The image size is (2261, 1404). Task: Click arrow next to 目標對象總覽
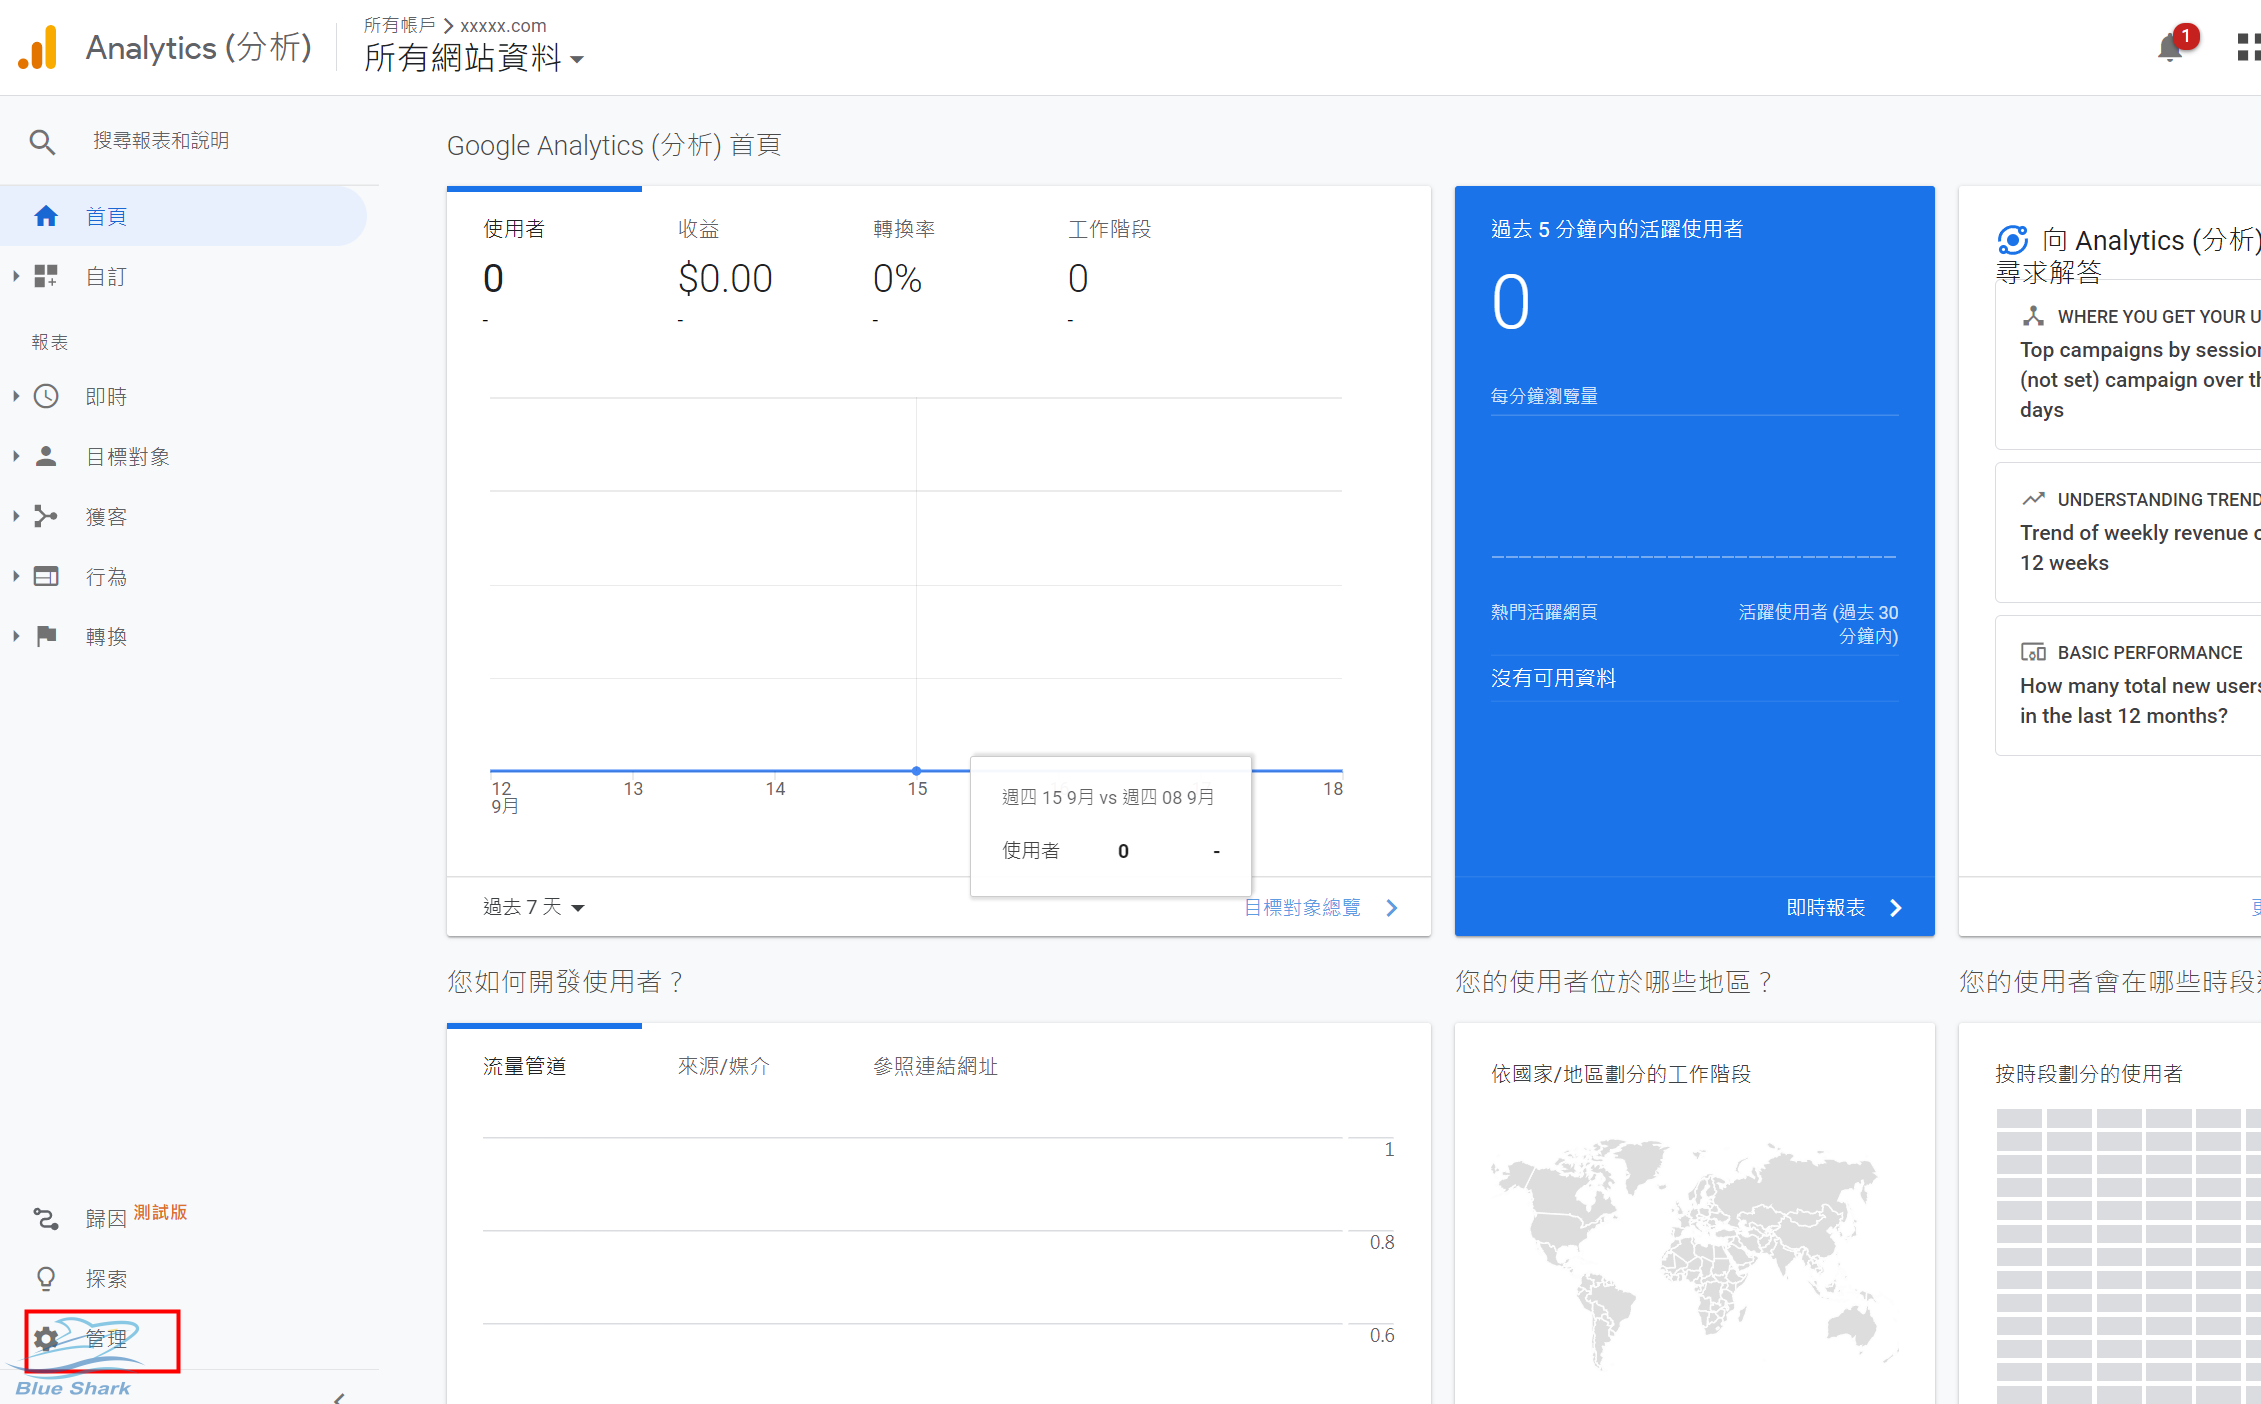click(x=1392, y=908)
